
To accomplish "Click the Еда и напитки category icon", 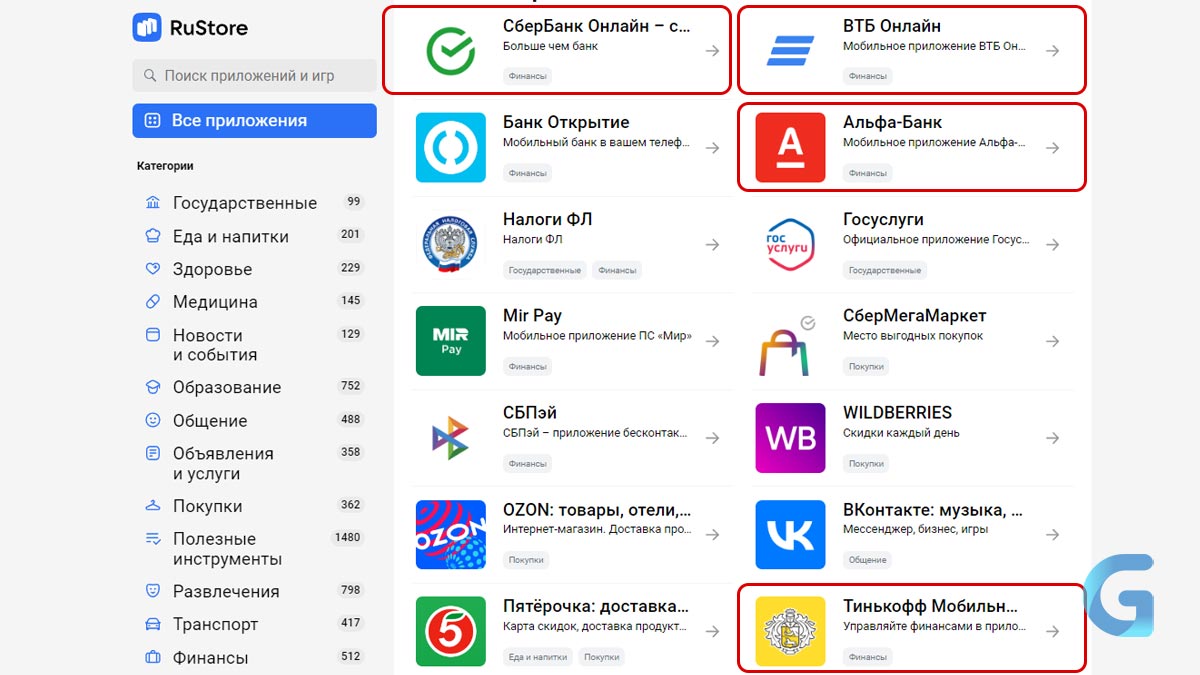I will pos(153,236).
